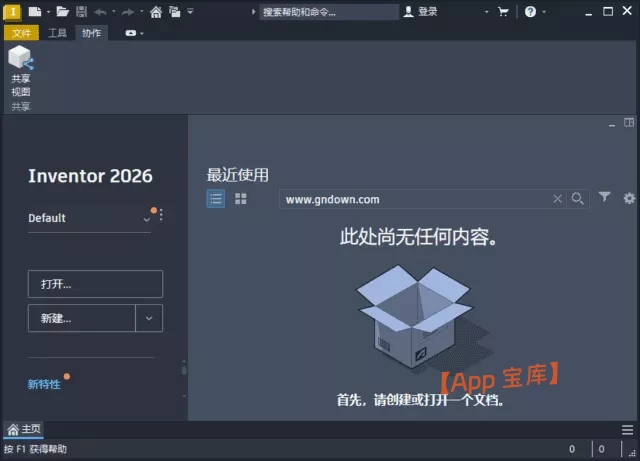Customize the quick access toolbar dropdown
The image size is (640, 461).
[x=190, y=12]
